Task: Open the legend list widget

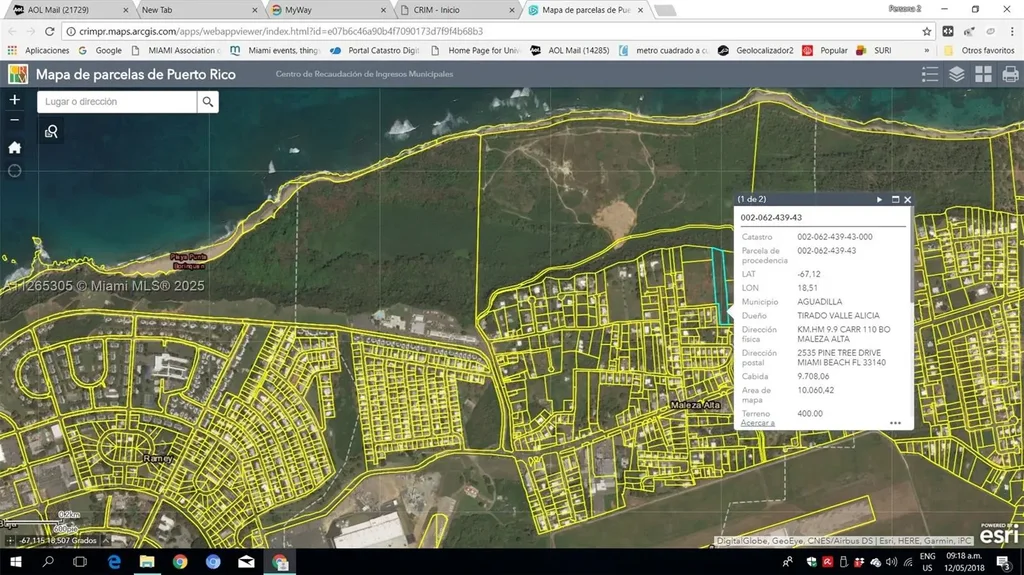Action: pyautogui.click(x=930, y=74)
